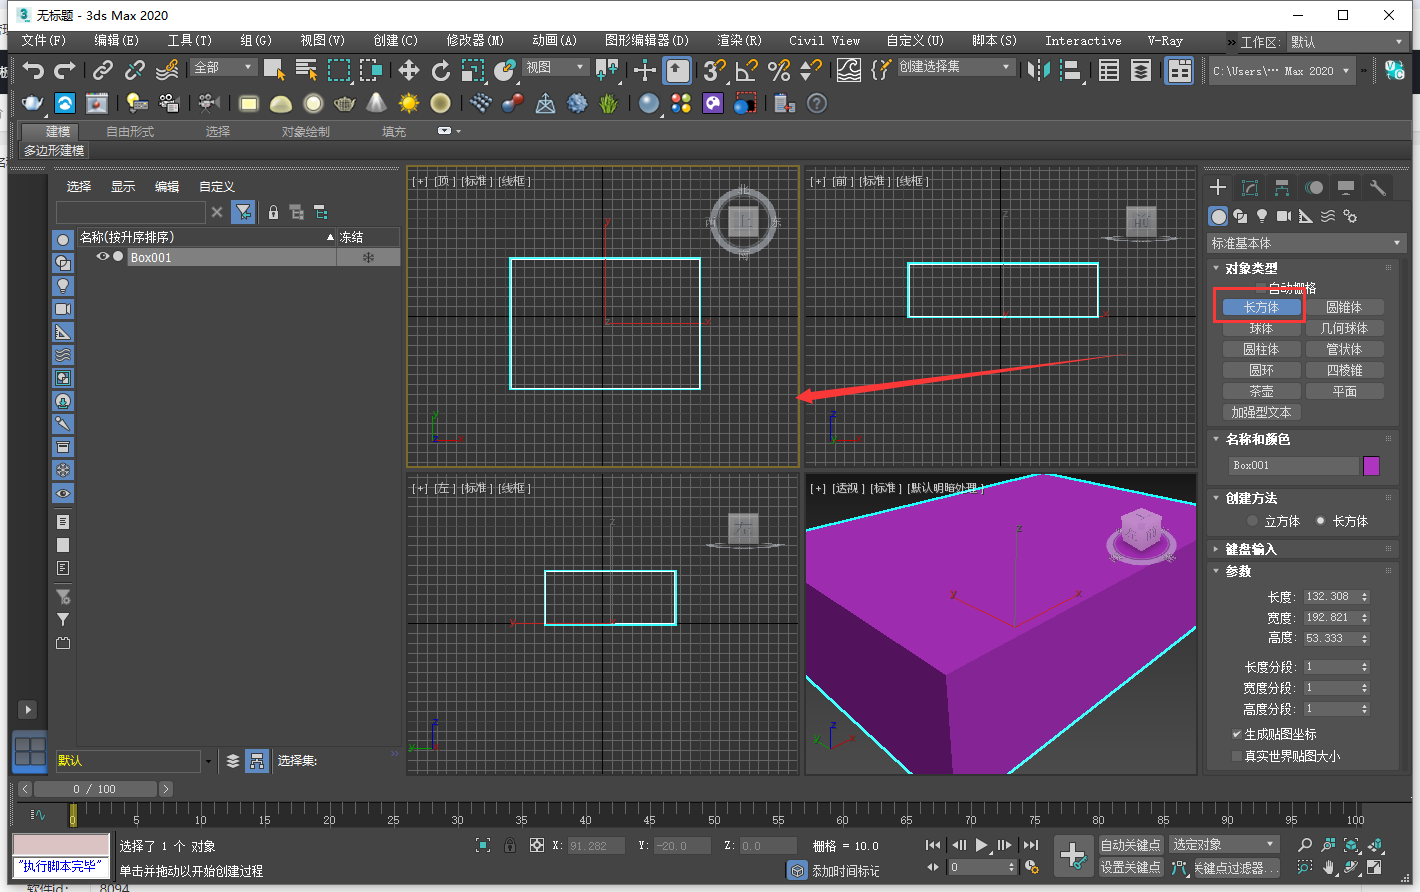Enable the 真实世界贴图大小 checkbox
The width and height of the screenshot is (1420, 892).
click(x=1237, y=756)
